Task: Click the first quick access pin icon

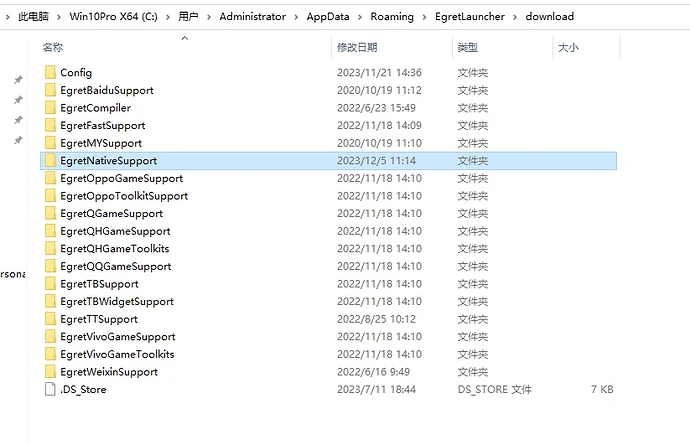Action: coord(18,80)
